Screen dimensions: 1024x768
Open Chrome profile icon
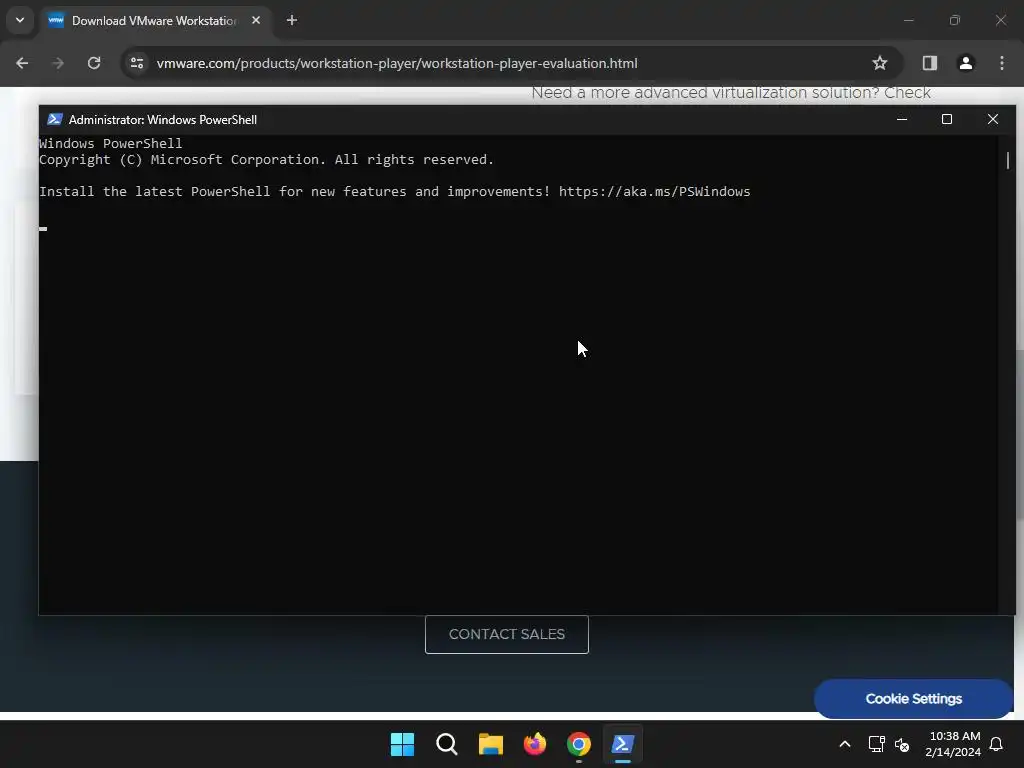[x=966, y=63]
